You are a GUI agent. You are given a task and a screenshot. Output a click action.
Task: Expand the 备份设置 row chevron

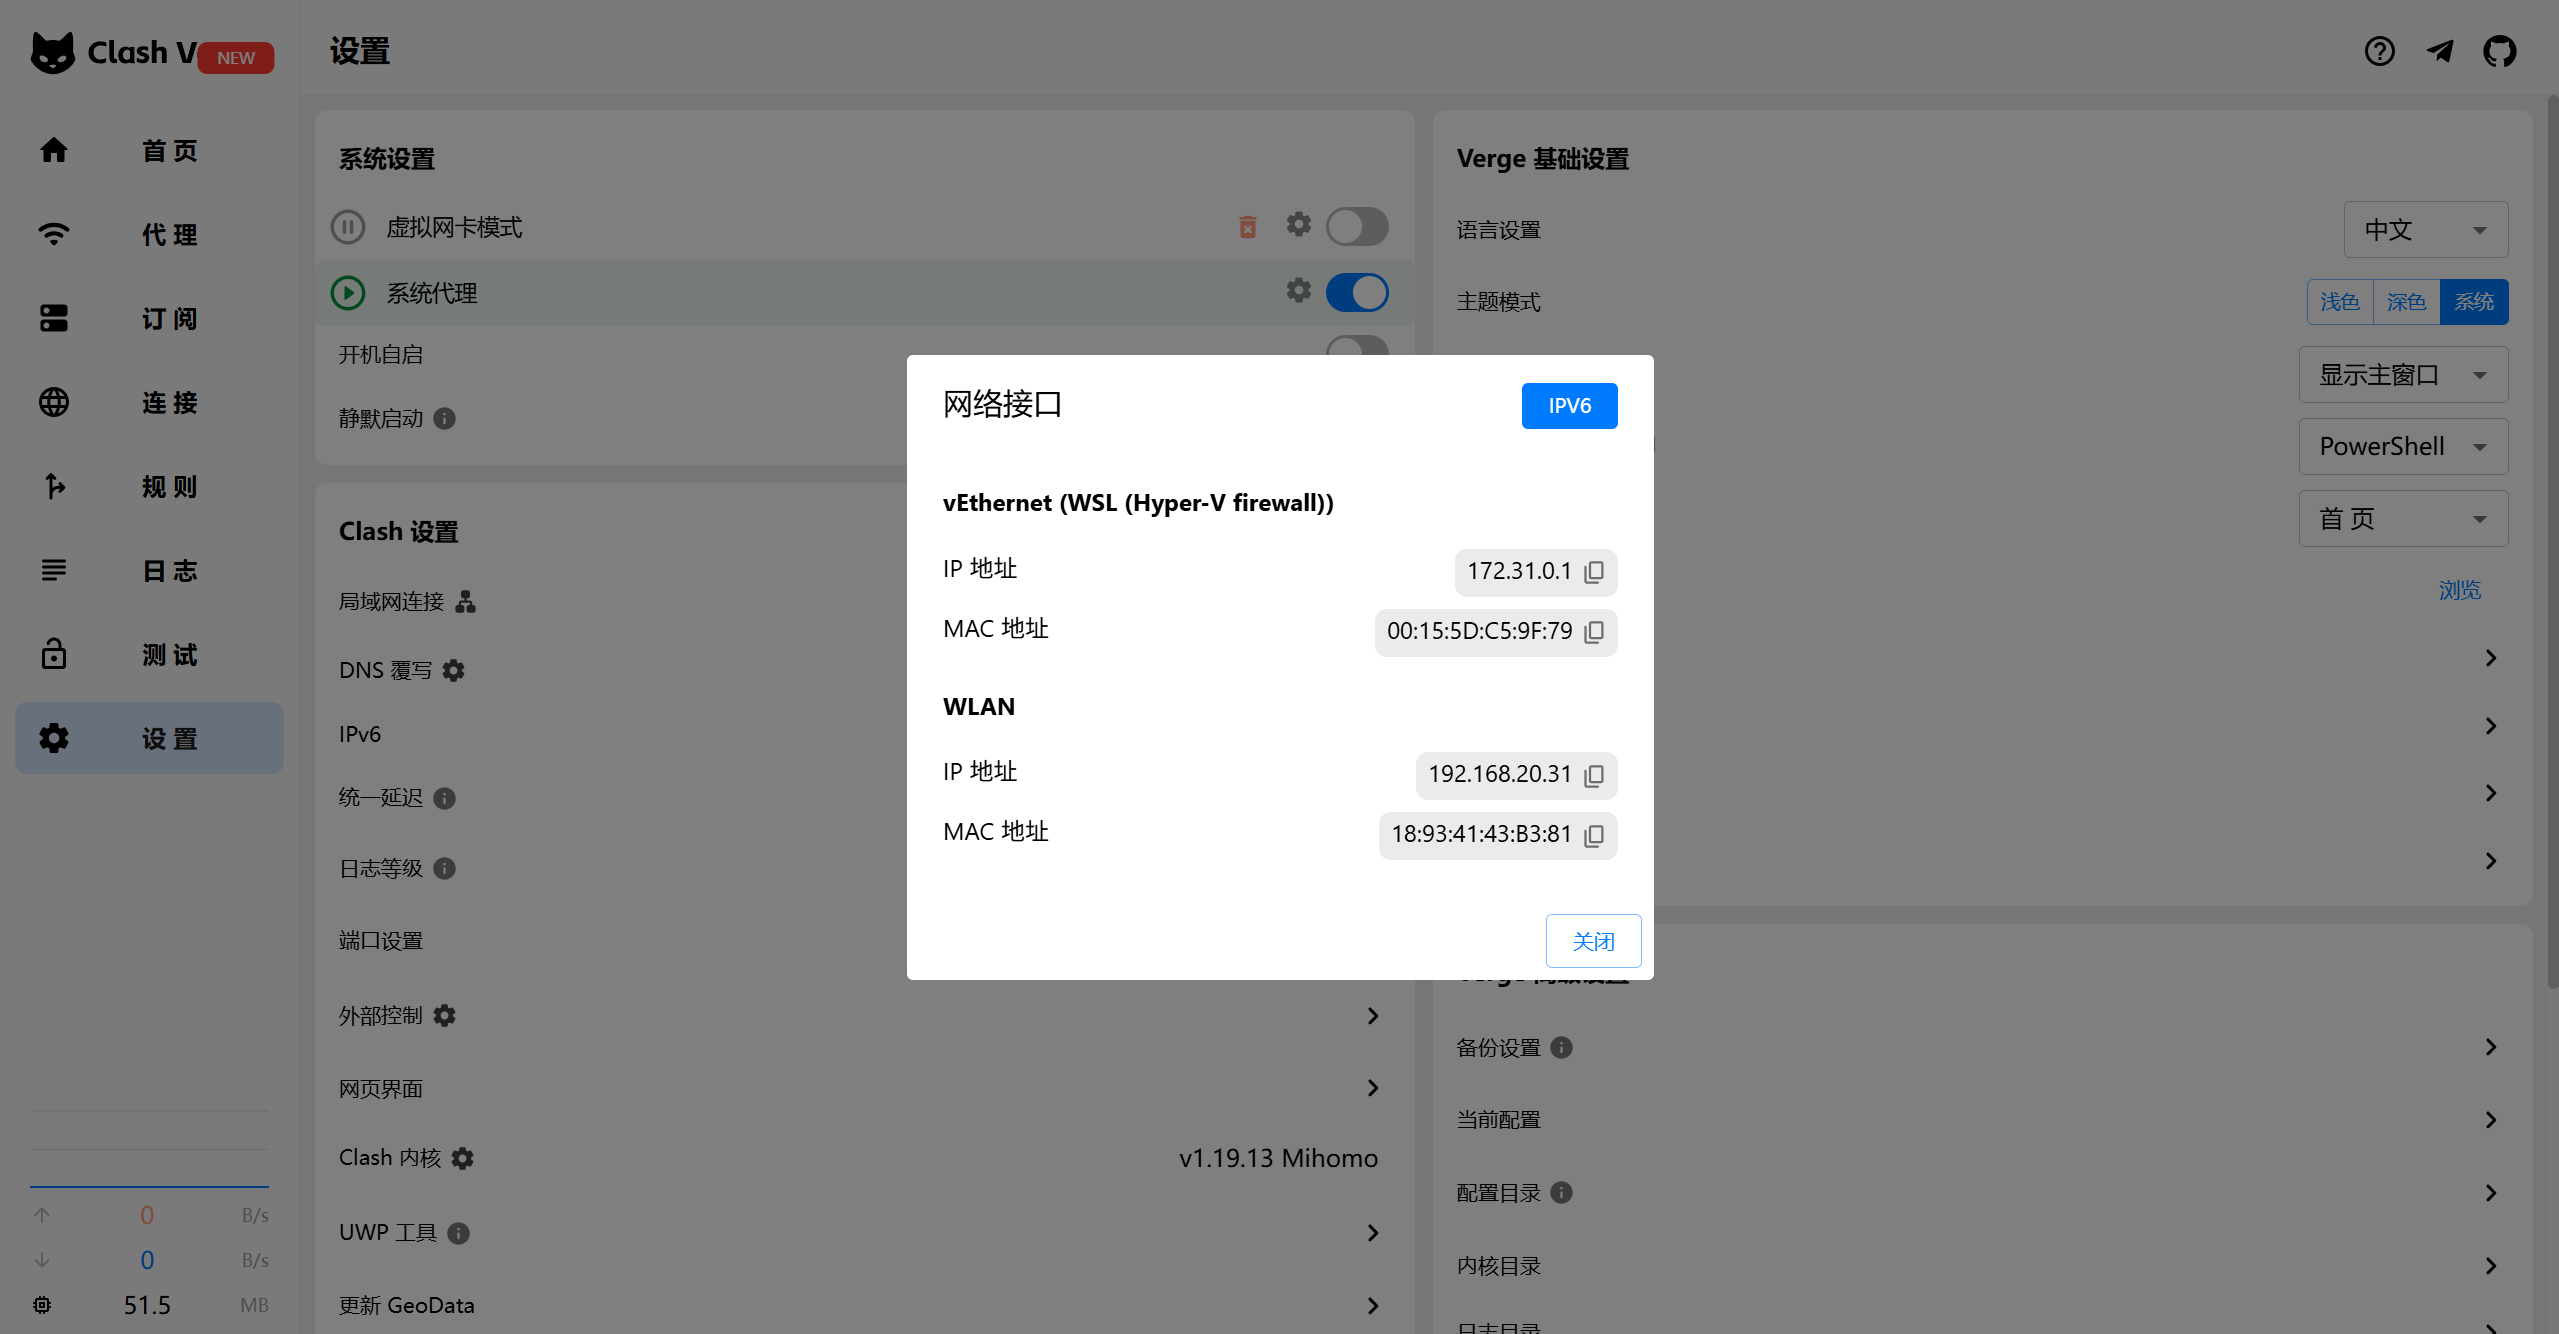coord(2490,1047)
